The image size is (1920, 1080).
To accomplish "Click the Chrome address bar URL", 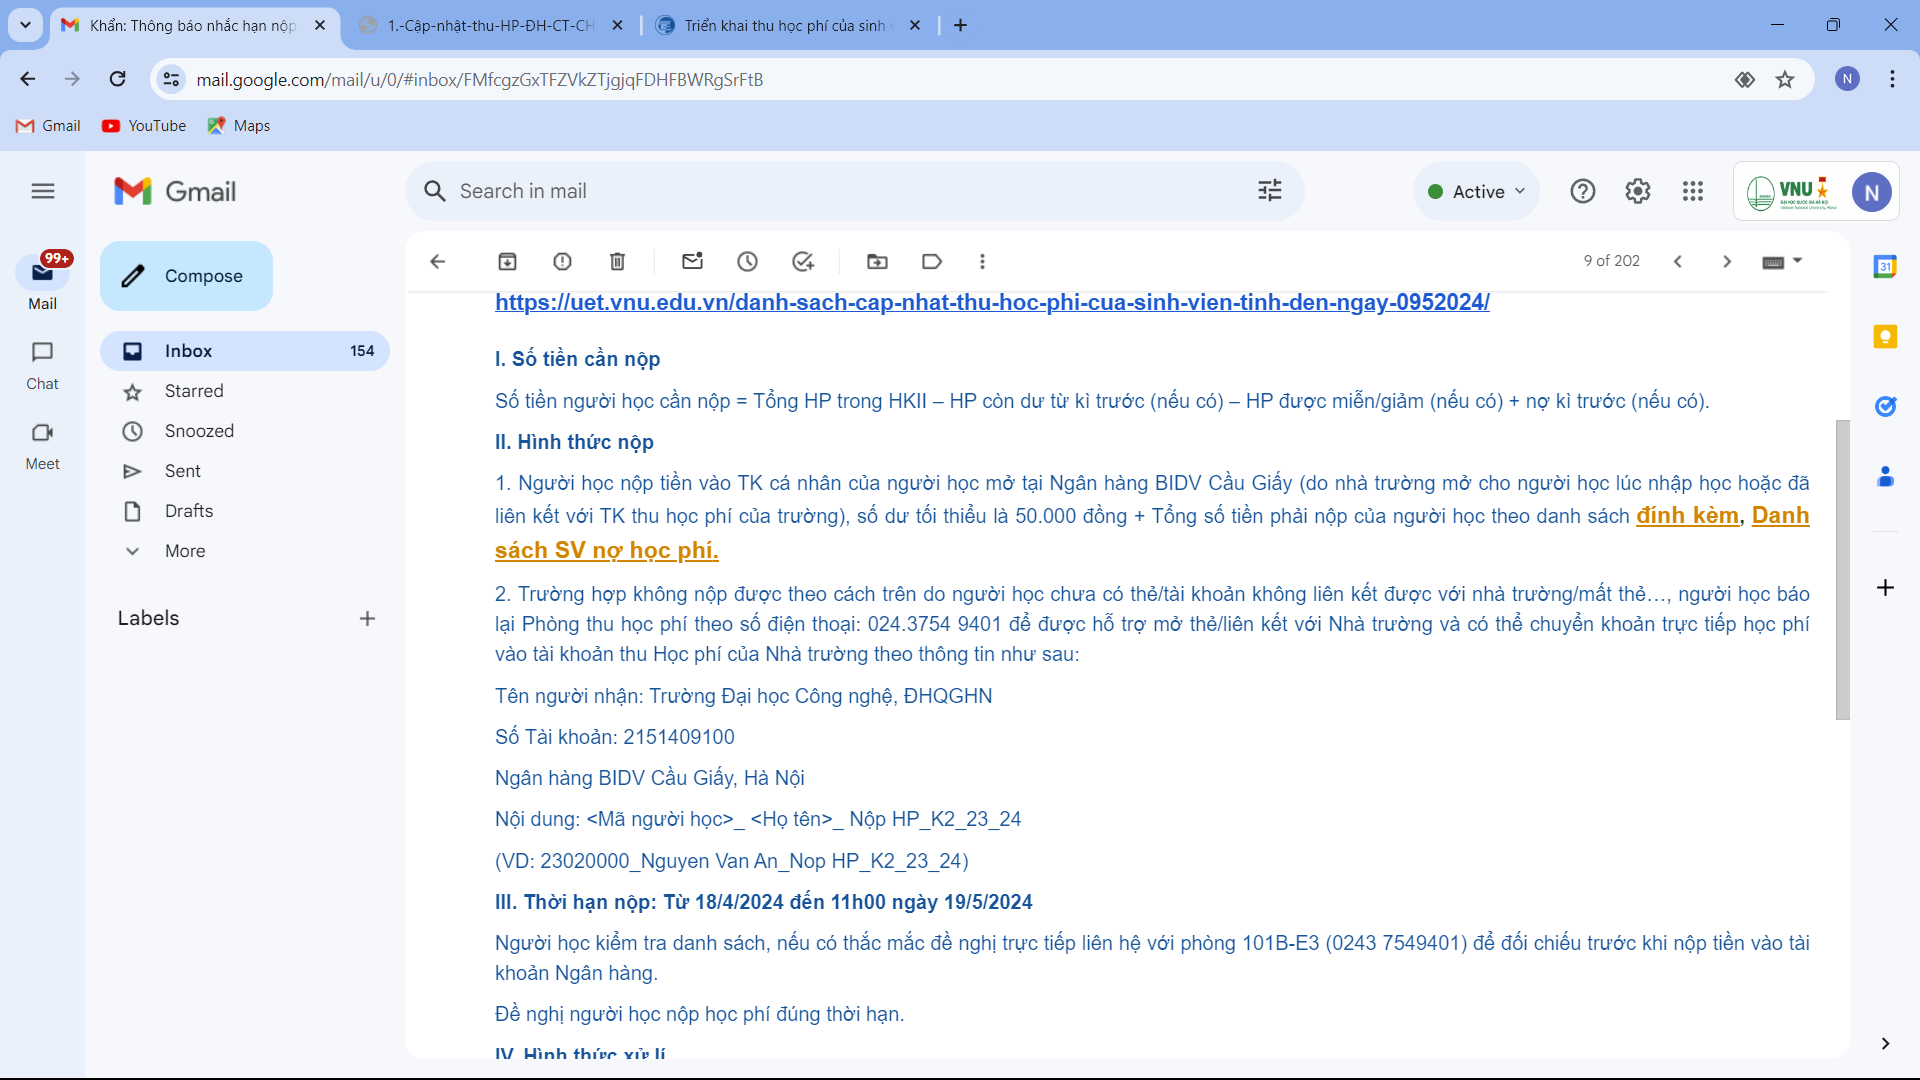I will click(x=479, y=80).
